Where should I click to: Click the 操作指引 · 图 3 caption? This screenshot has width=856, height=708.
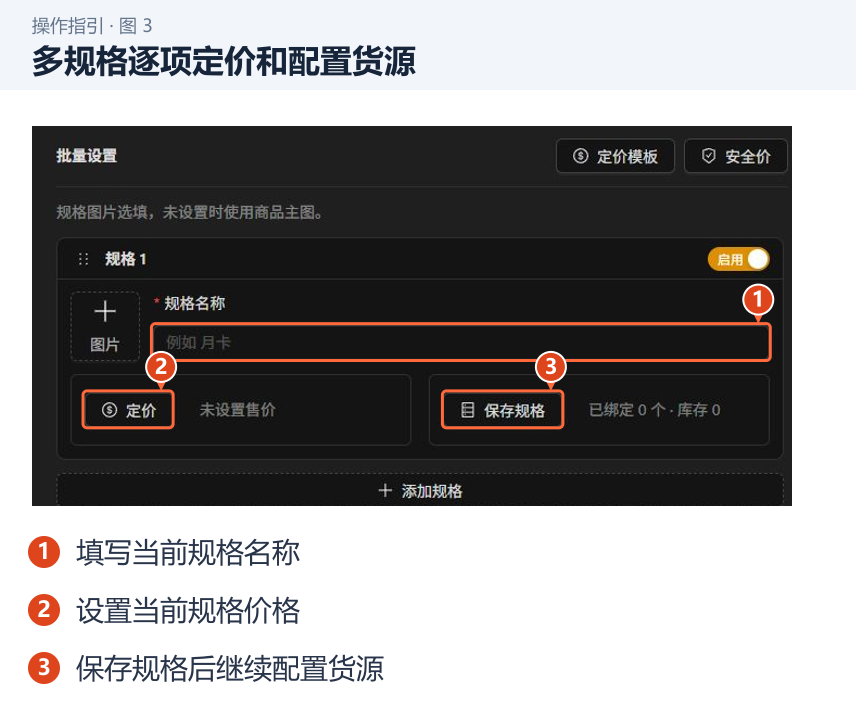click(92, 26)
